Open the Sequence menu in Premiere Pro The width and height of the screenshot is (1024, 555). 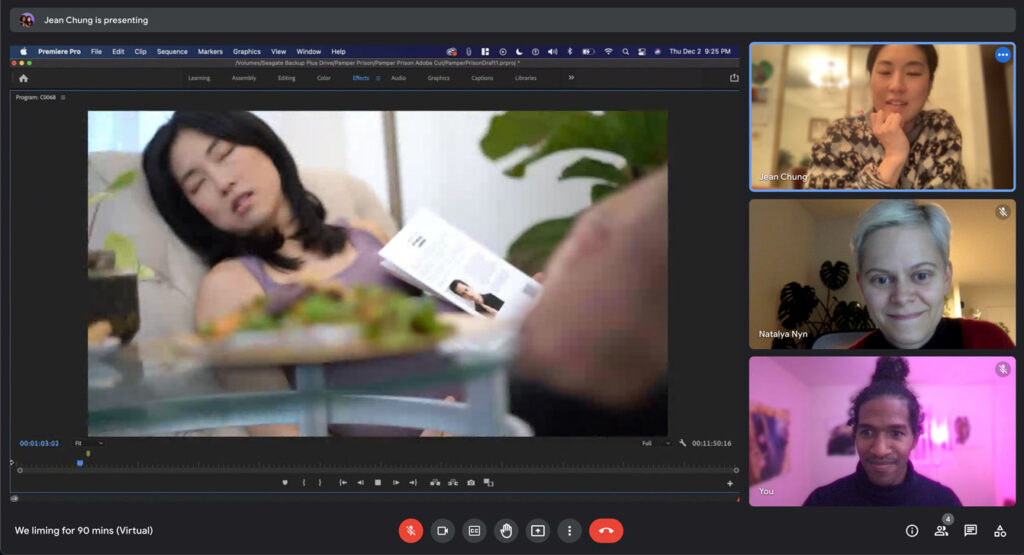pos(172,51)
